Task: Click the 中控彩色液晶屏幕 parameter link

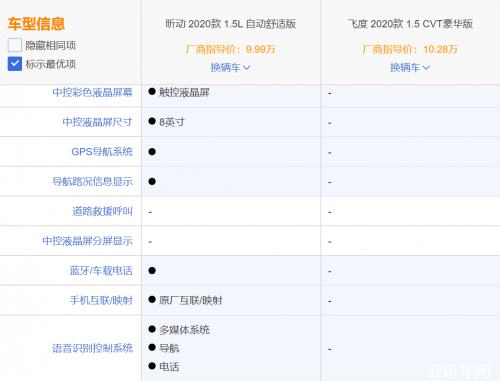Action: 92,92
